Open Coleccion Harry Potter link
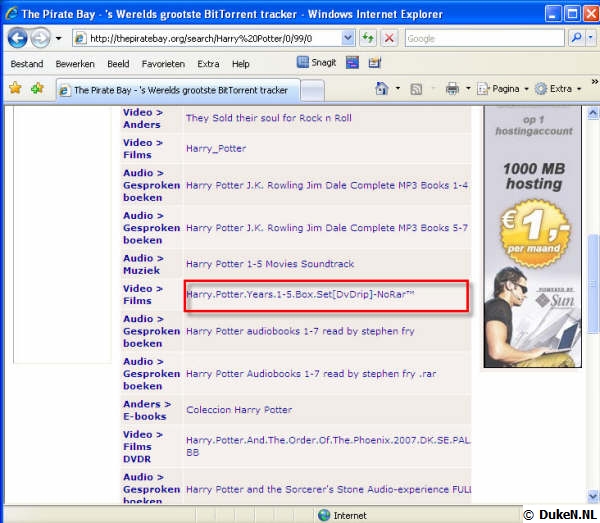Screen dimensions: 600x523 [239, 410]
